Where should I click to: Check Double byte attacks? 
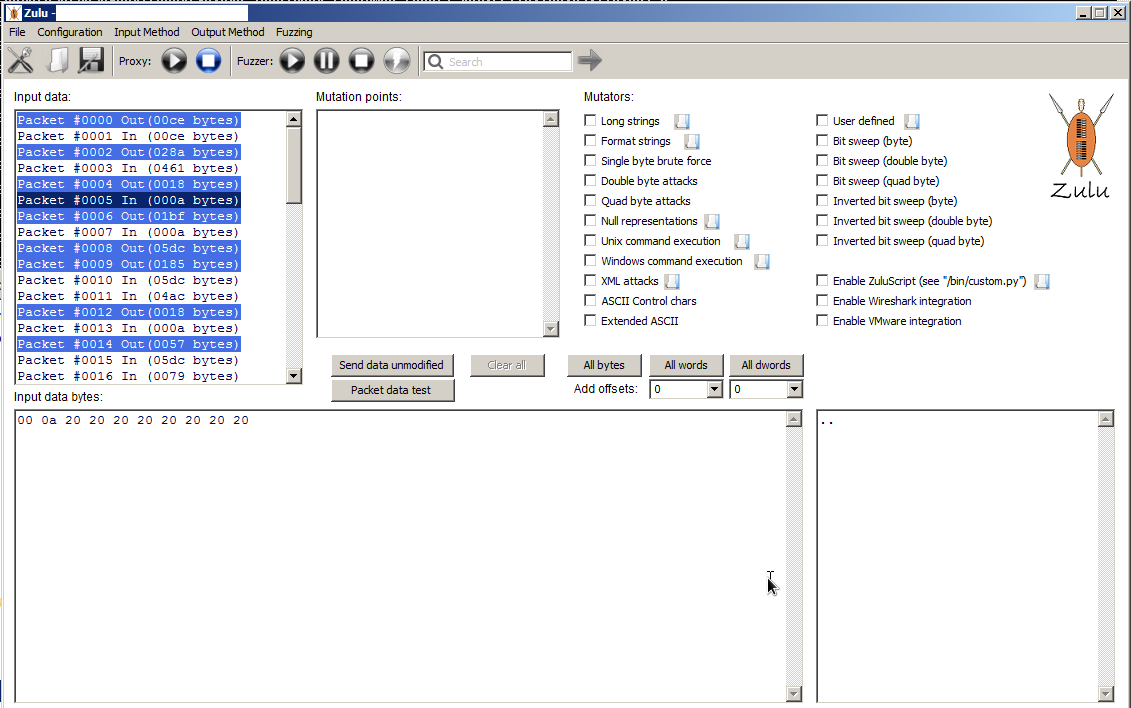click(x=590, y=180)
